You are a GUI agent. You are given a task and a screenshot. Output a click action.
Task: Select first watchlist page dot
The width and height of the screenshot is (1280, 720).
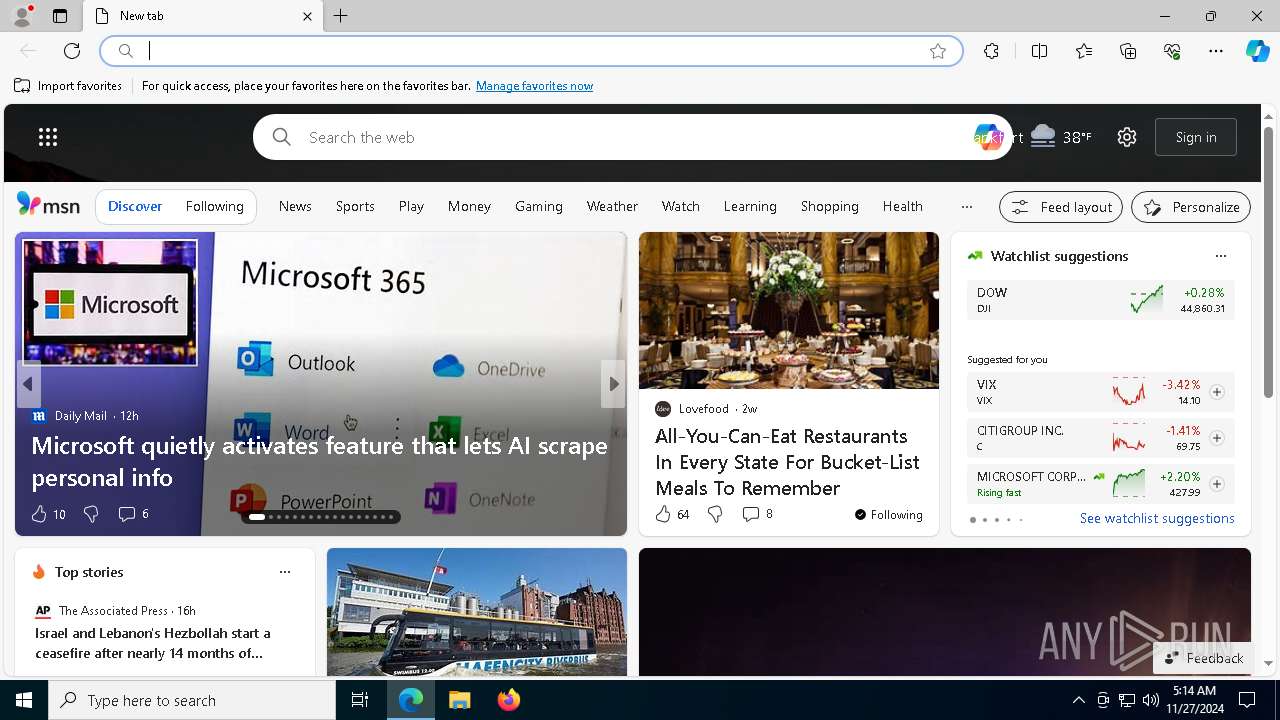(972, 520)
